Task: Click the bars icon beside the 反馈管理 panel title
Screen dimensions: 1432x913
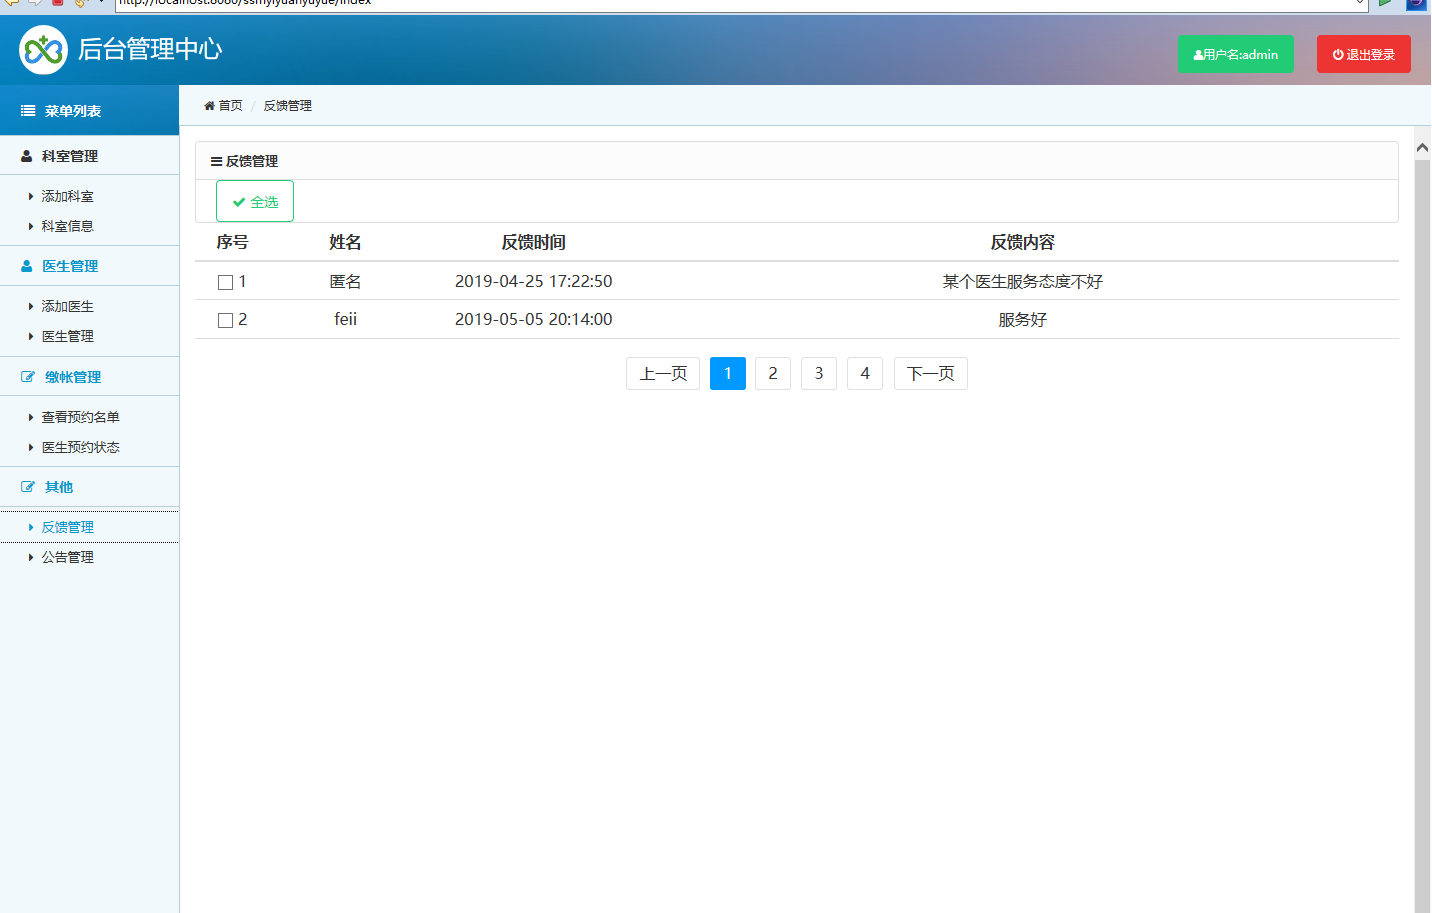Action: [216, 161]
